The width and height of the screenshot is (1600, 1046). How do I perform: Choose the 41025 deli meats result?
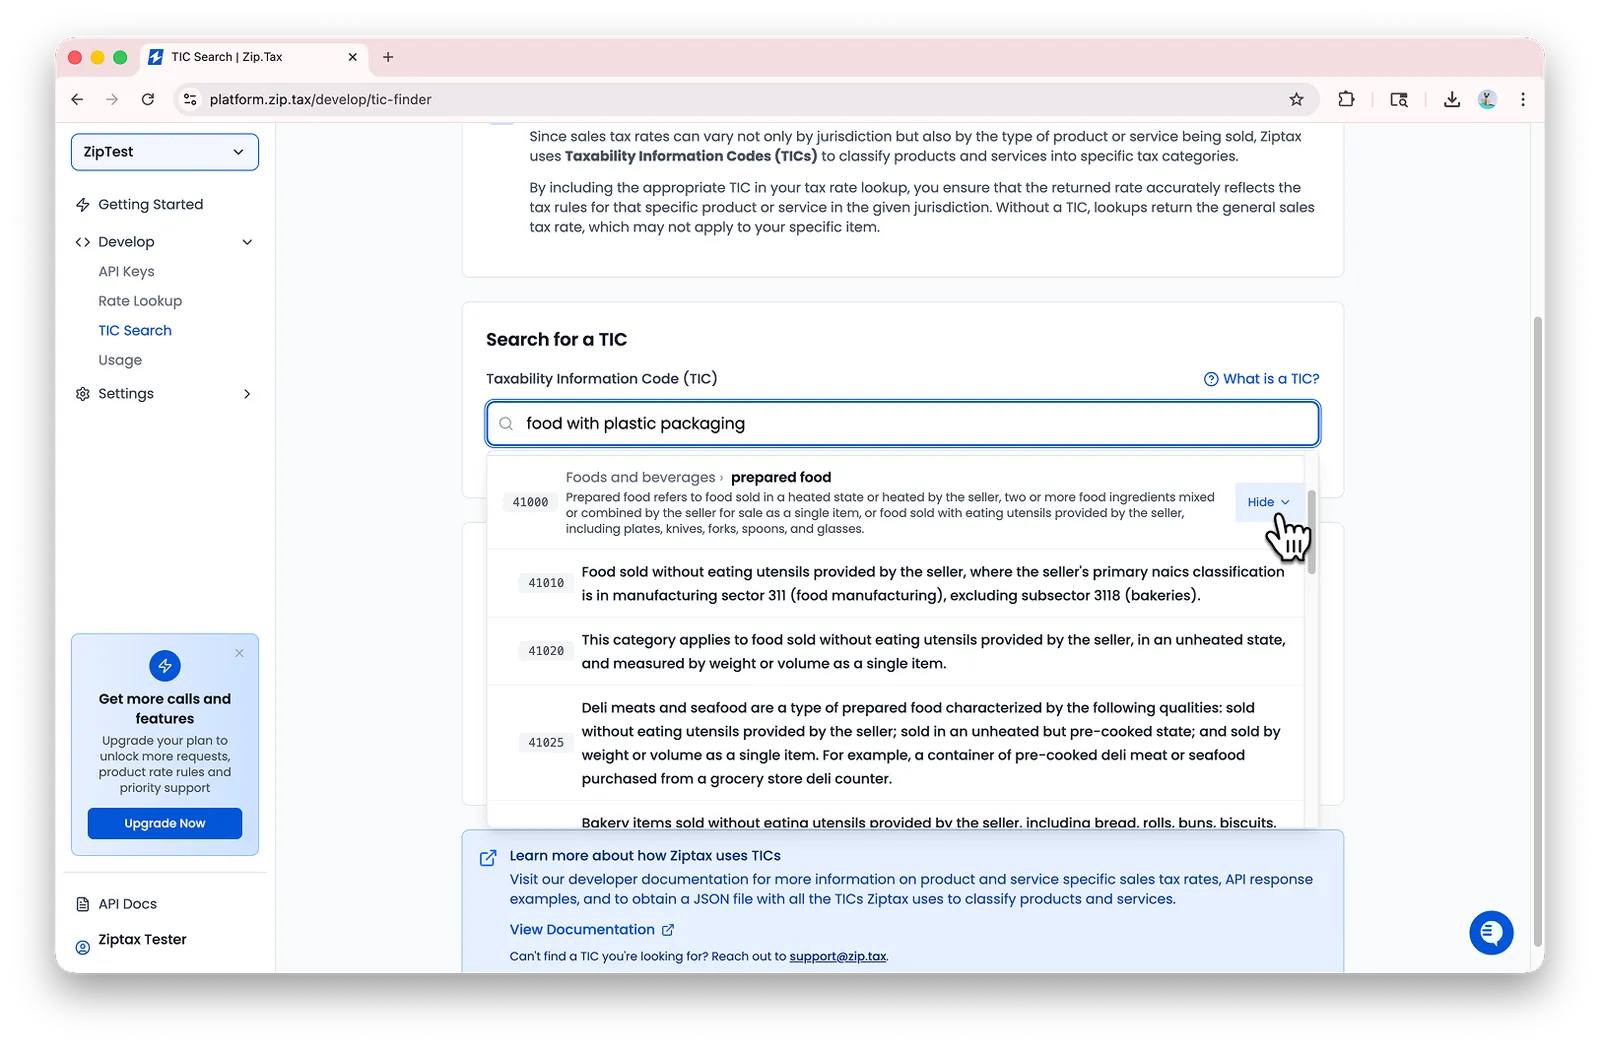[x=896, y=743]
